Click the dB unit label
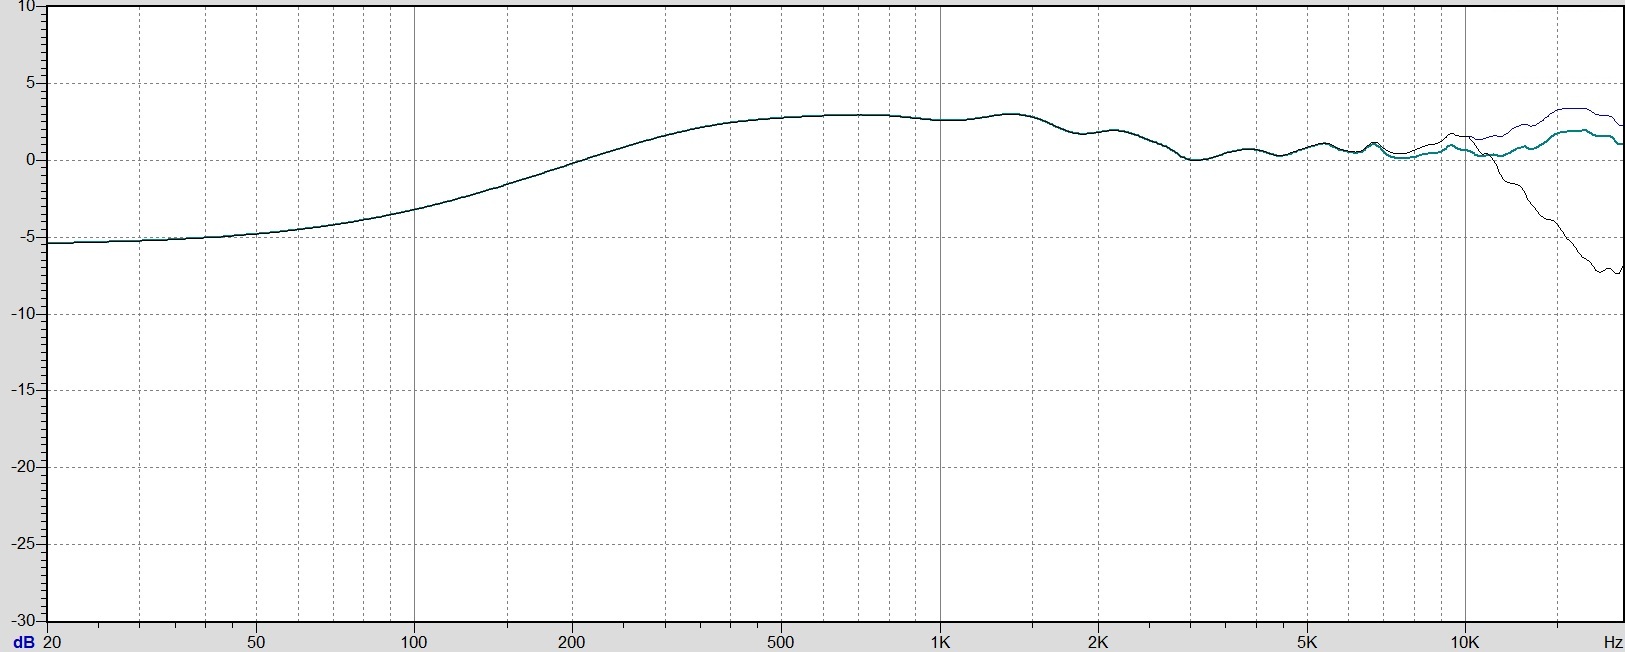Viewport: 1625px width, 652px height. pyautogui.click(x=23, y=642)
